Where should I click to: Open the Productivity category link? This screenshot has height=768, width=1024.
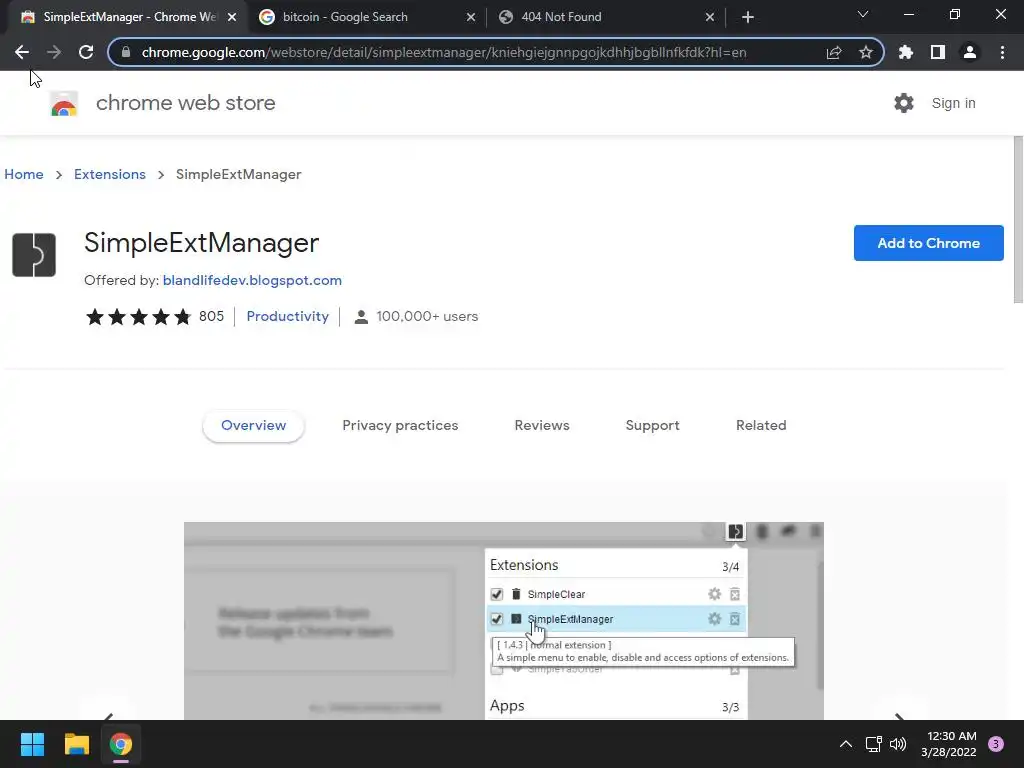click(287, 316)
